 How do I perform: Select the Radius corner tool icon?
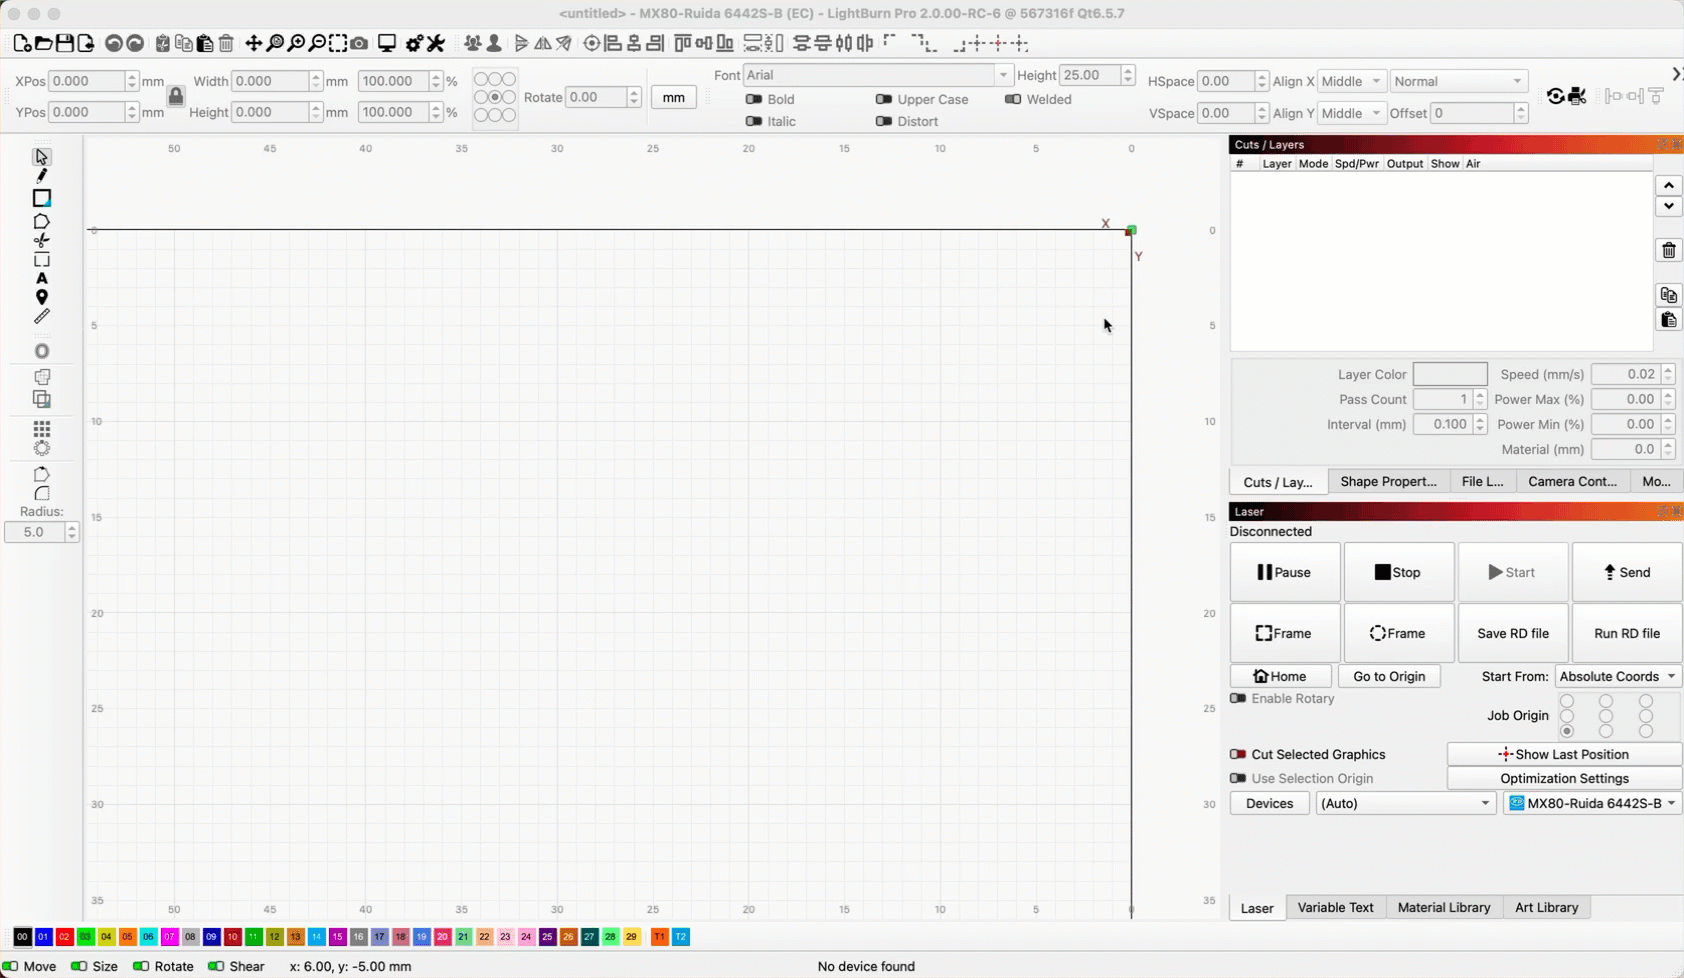click(x=41, y=493)
